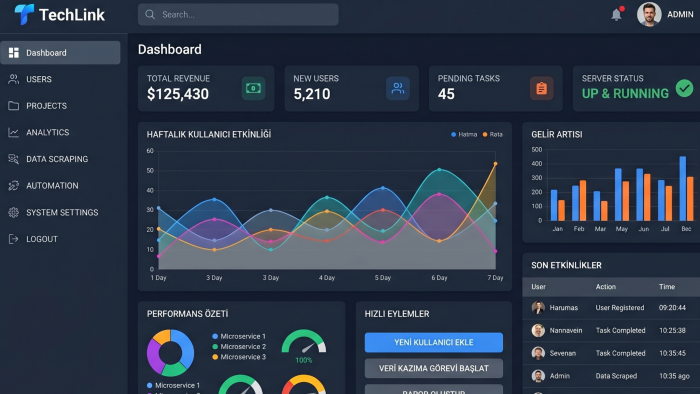700x394 pixels.
Task: Click the Automation icon in sidebar
Action: [x=14, y=186]
